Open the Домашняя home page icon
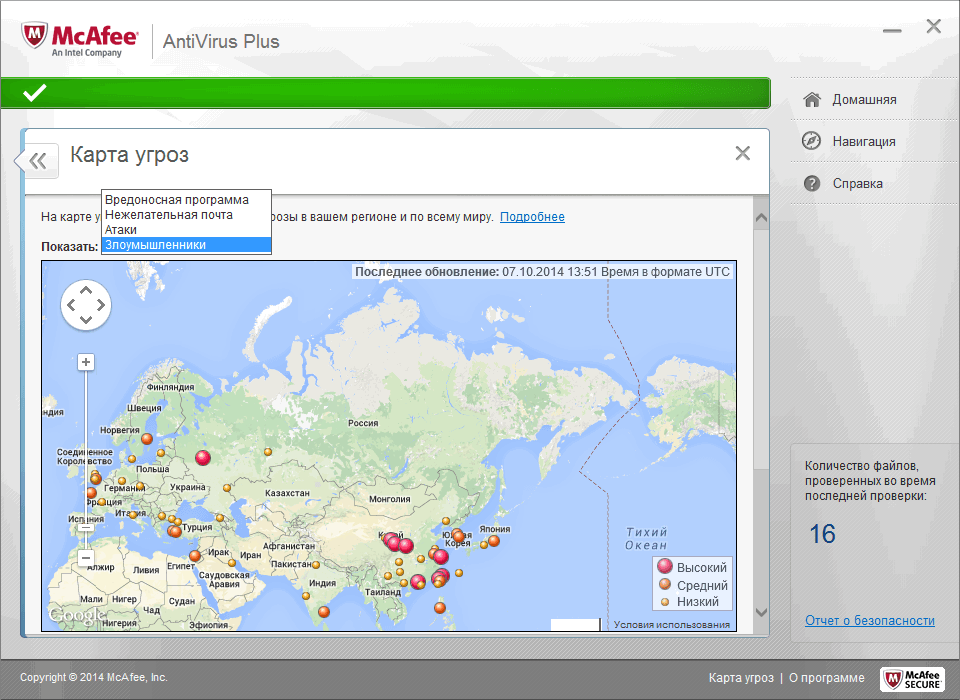Viewport: 960px width, 700px height. (x=814, y=98)
